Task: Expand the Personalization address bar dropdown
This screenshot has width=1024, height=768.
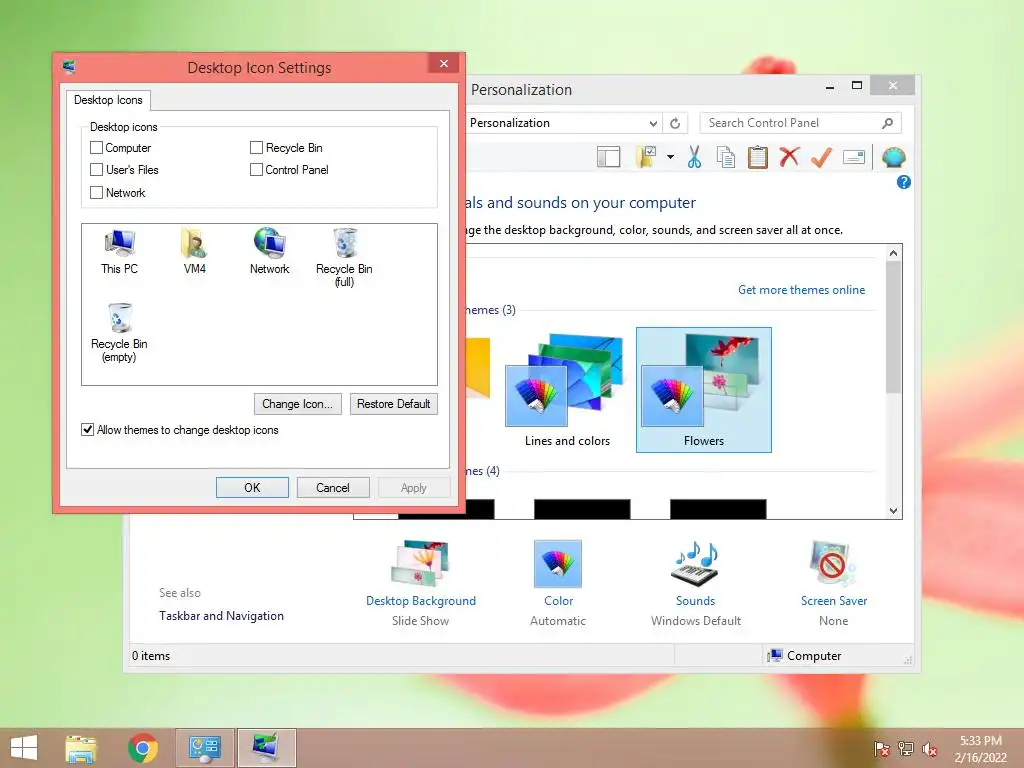Action: pyautogui.click(x=653, y=123)
